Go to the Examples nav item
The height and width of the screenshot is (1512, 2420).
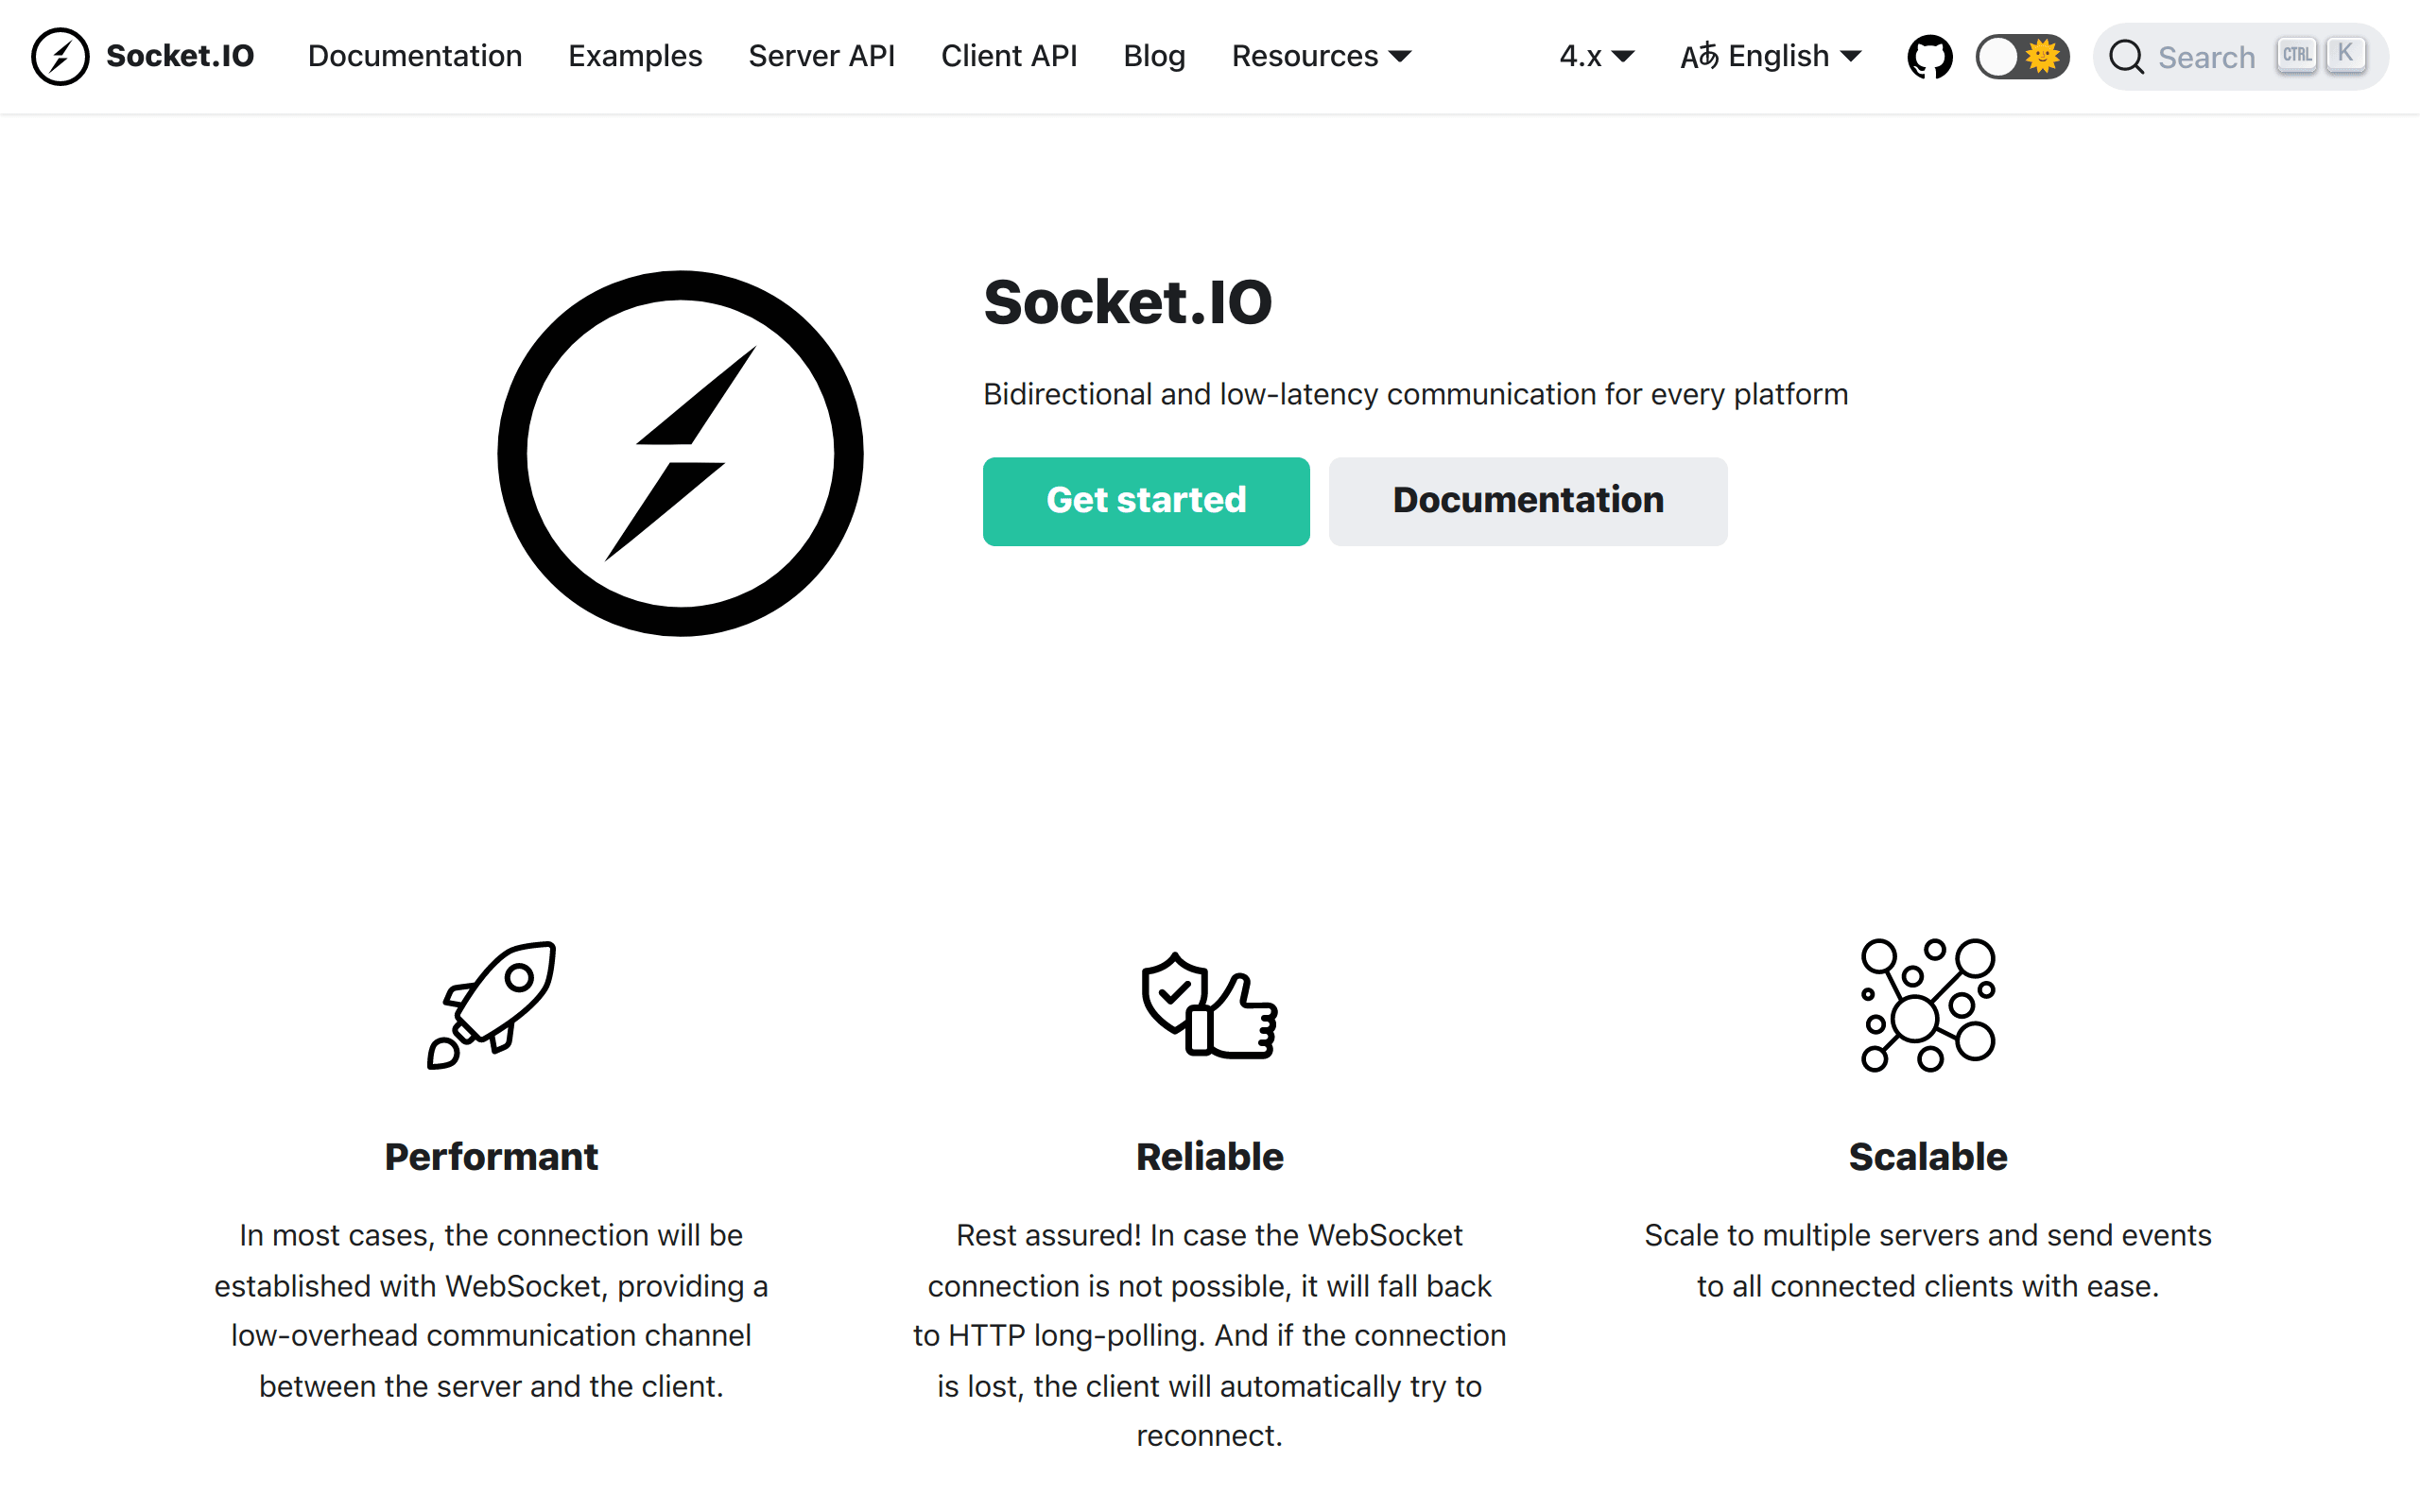point(635,56)
